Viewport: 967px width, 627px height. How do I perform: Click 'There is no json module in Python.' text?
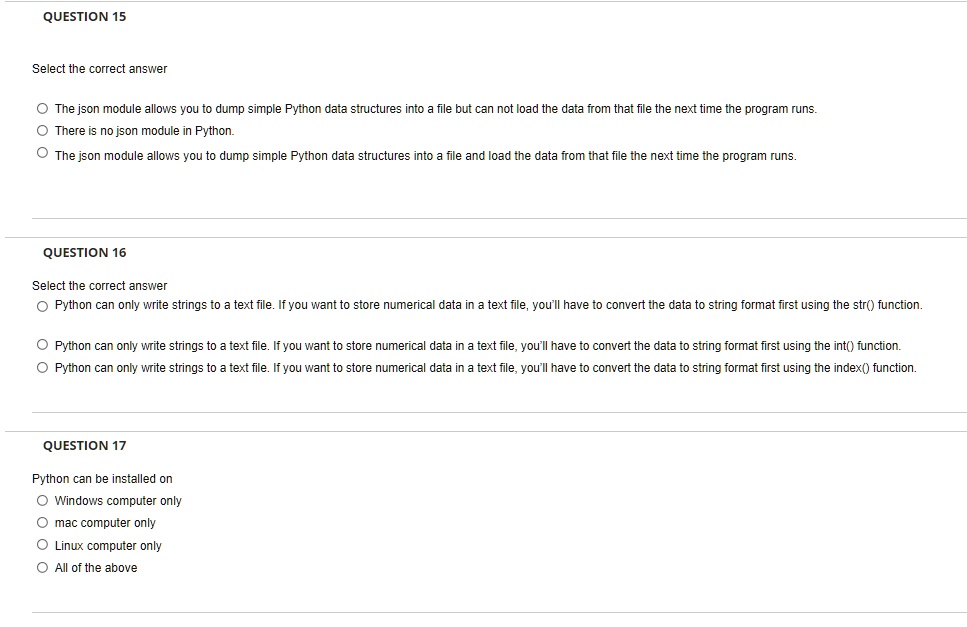tap(144, 131)
